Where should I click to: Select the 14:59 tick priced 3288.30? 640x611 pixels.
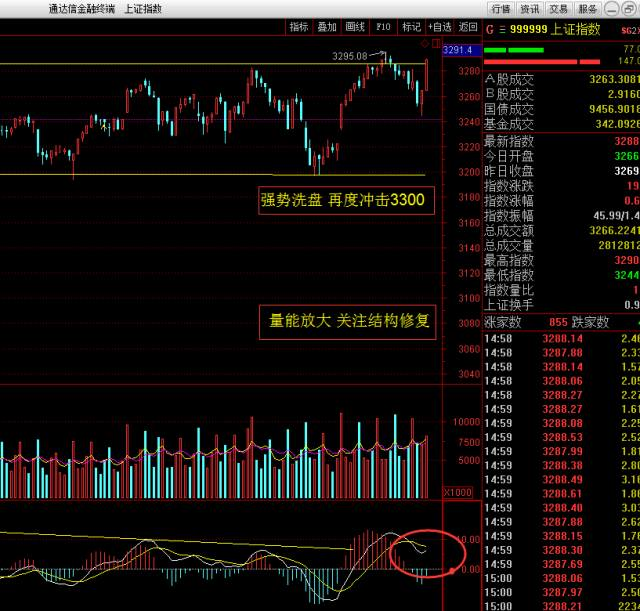(562, 550)
